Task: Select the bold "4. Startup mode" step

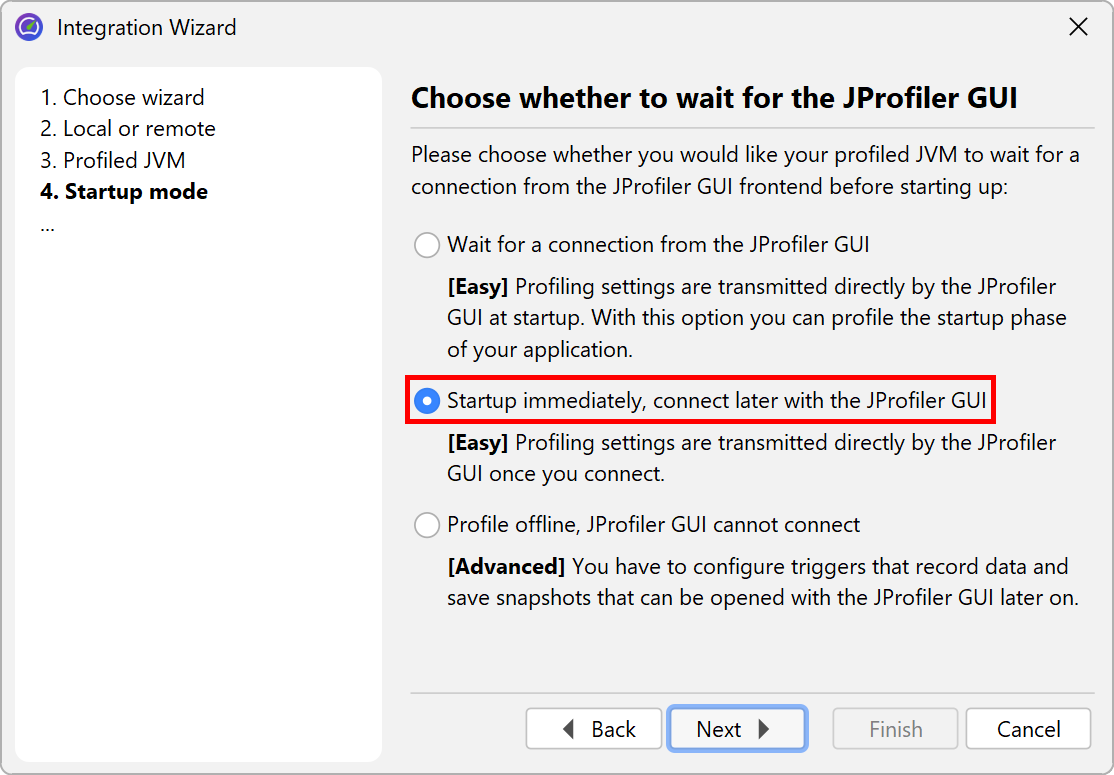Action: (x=124, y=192)
